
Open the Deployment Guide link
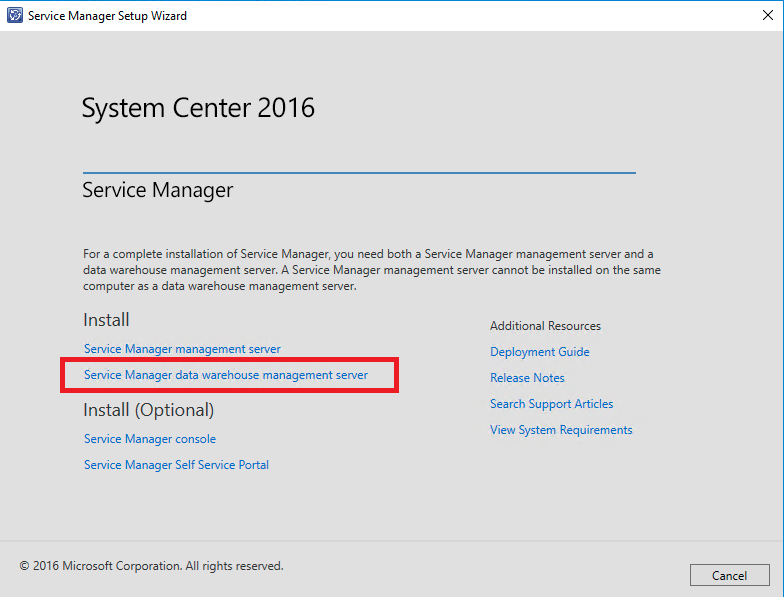pyautogui.click(x=540, y=352)
